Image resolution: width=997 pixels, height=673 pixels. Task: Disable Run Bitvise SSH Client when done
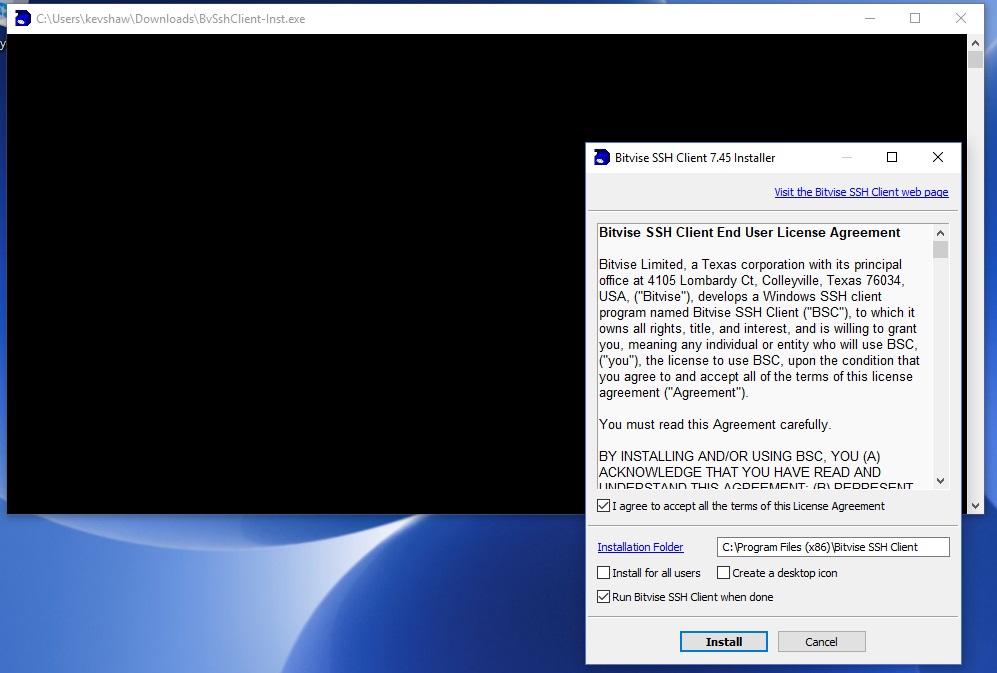[x=602, y=596]
